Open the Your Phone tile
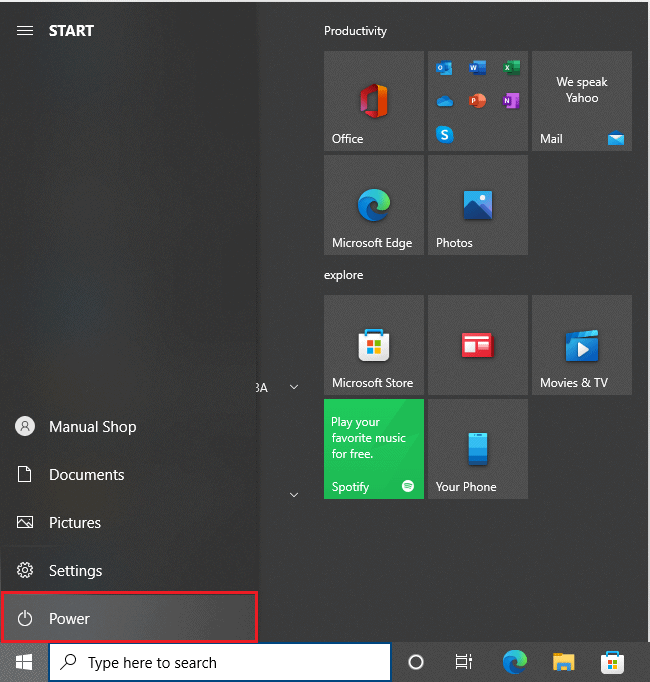The width and height of the screenshot is (650, 682). coord(477,449)
